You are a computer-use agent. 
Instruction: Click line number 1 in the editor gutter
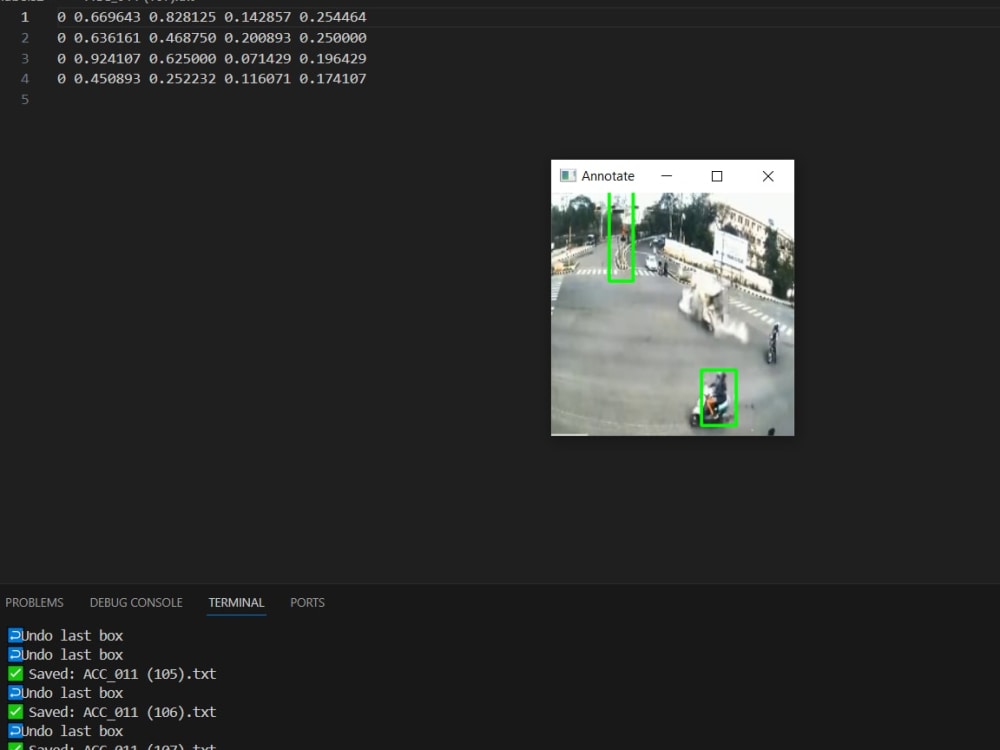(x=25, y=17)
